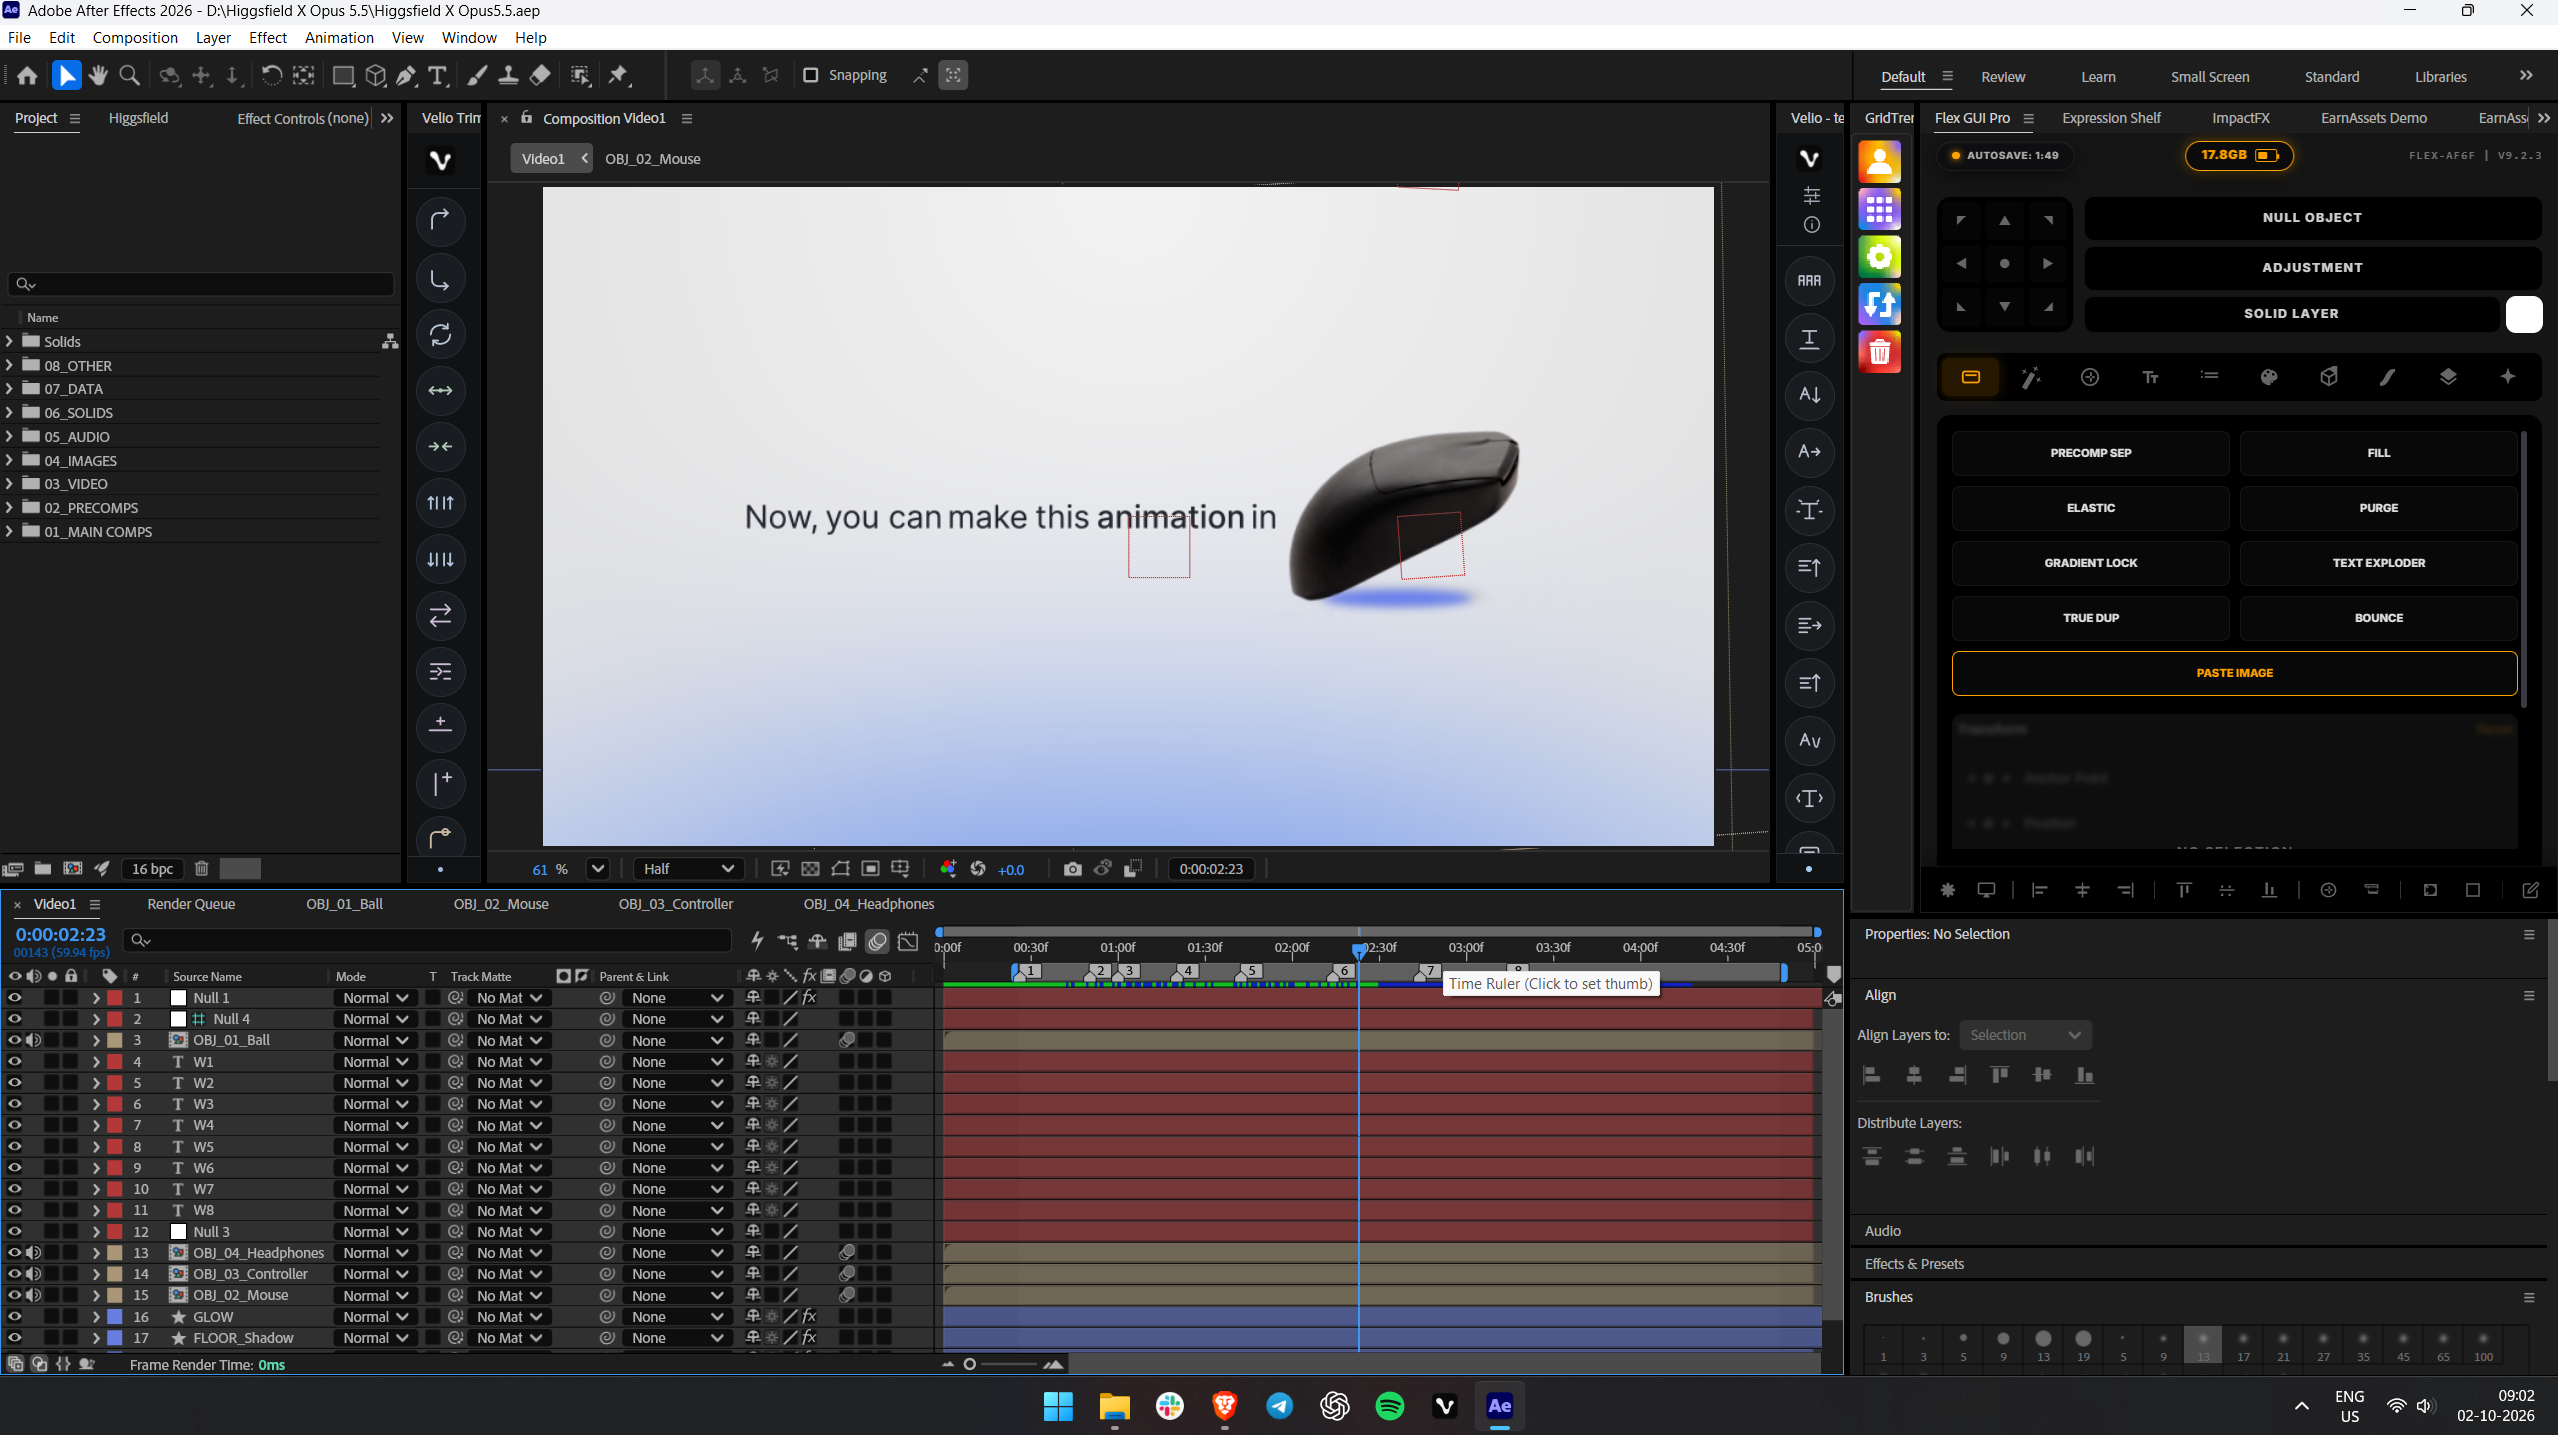Open the resolution dropdown showing Half
The height and width of the screenshot is (1435, 2558).
[x=688, y=869]
